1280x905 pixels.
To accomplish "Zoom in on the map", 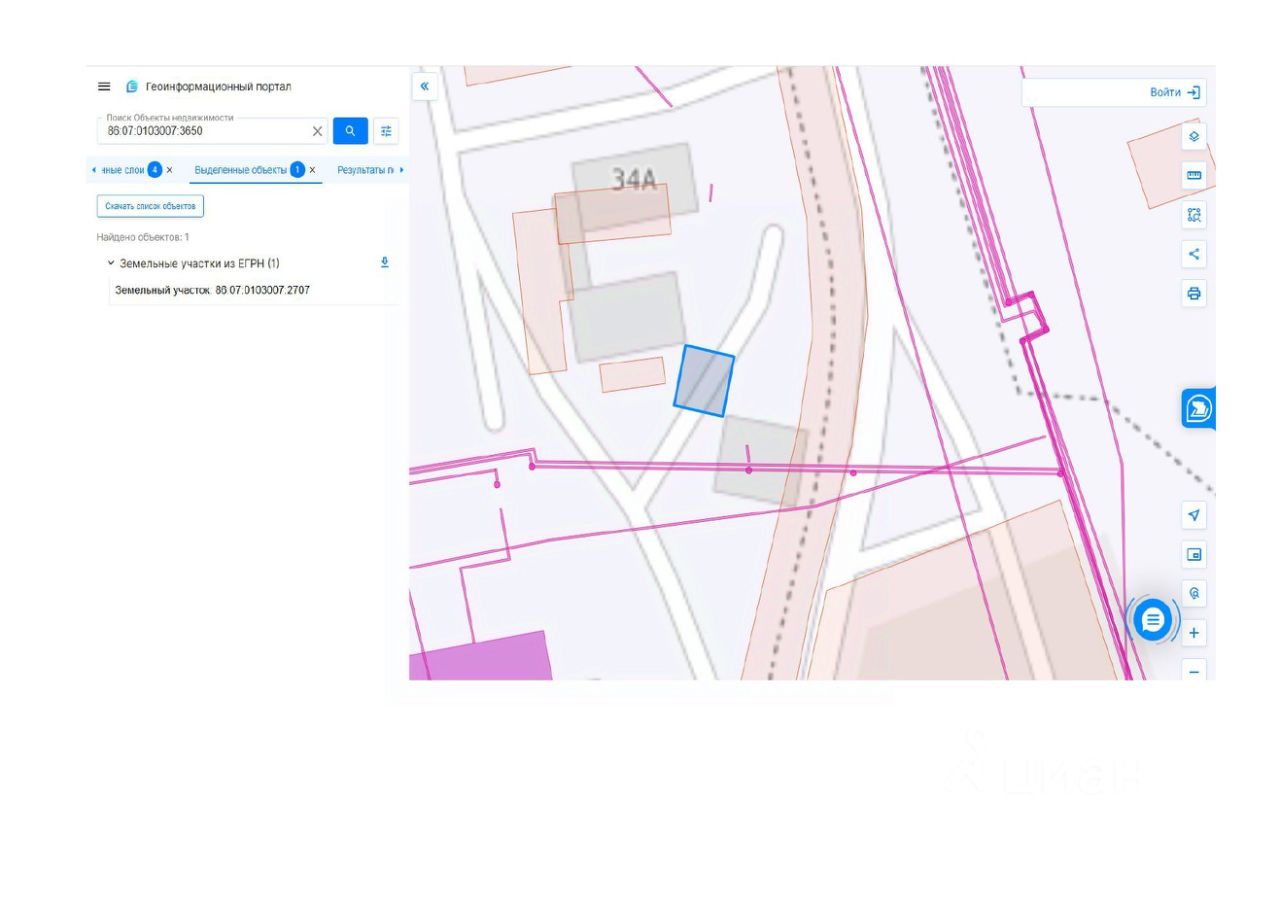I will point(1194,633).
